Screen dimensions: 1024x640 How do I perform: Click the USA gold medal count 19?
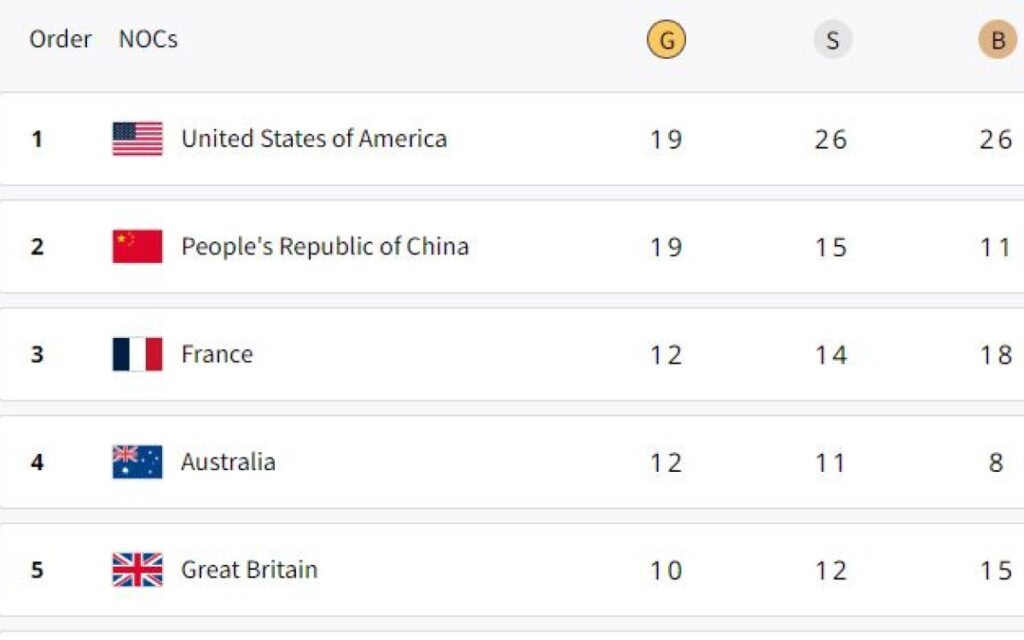tap(666, 140)
